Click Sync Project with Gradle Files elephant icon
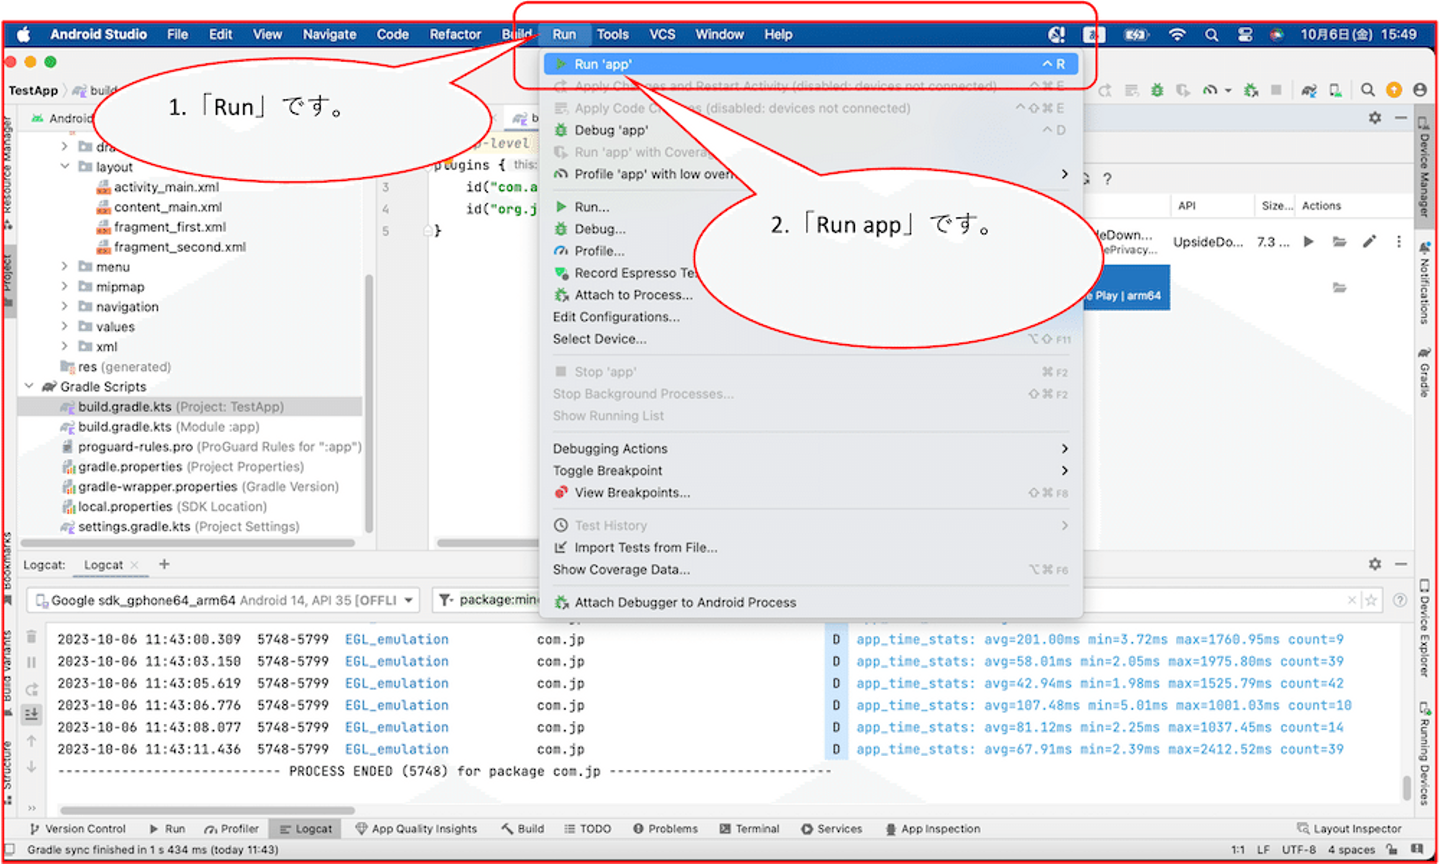This screenshot has height=864, width=1440. [1309, 90]
